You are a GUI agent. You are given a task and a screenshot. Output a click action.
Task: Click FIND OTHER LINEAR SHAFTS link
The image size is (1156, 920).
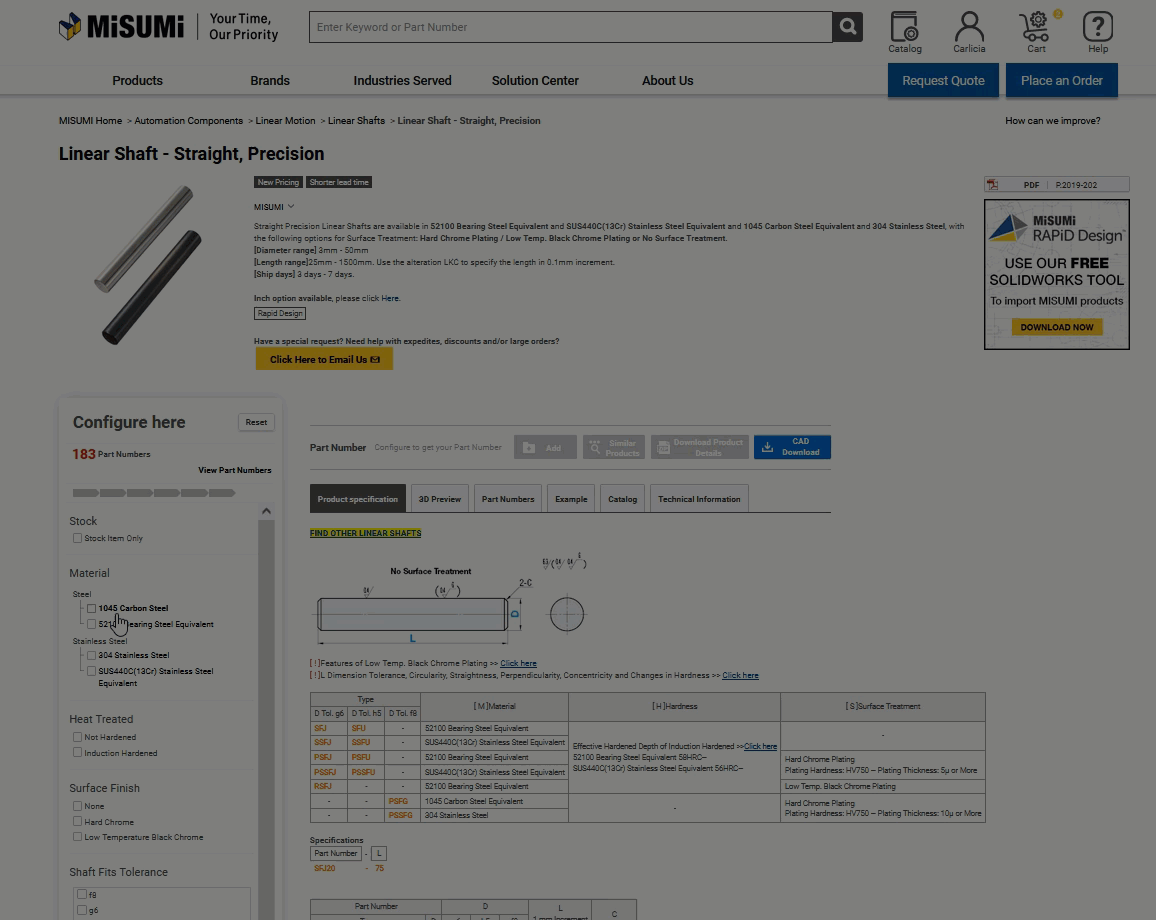366,533
